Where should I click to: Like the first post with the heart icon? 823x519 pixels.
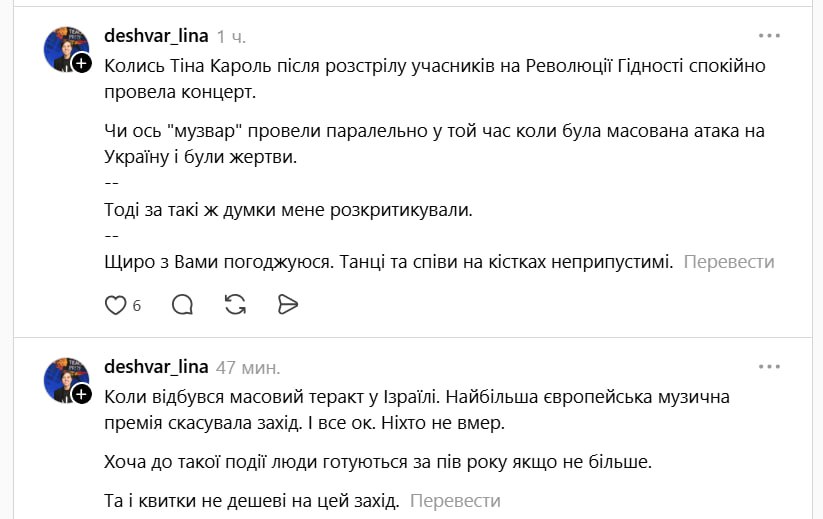[x=116, y=305]
